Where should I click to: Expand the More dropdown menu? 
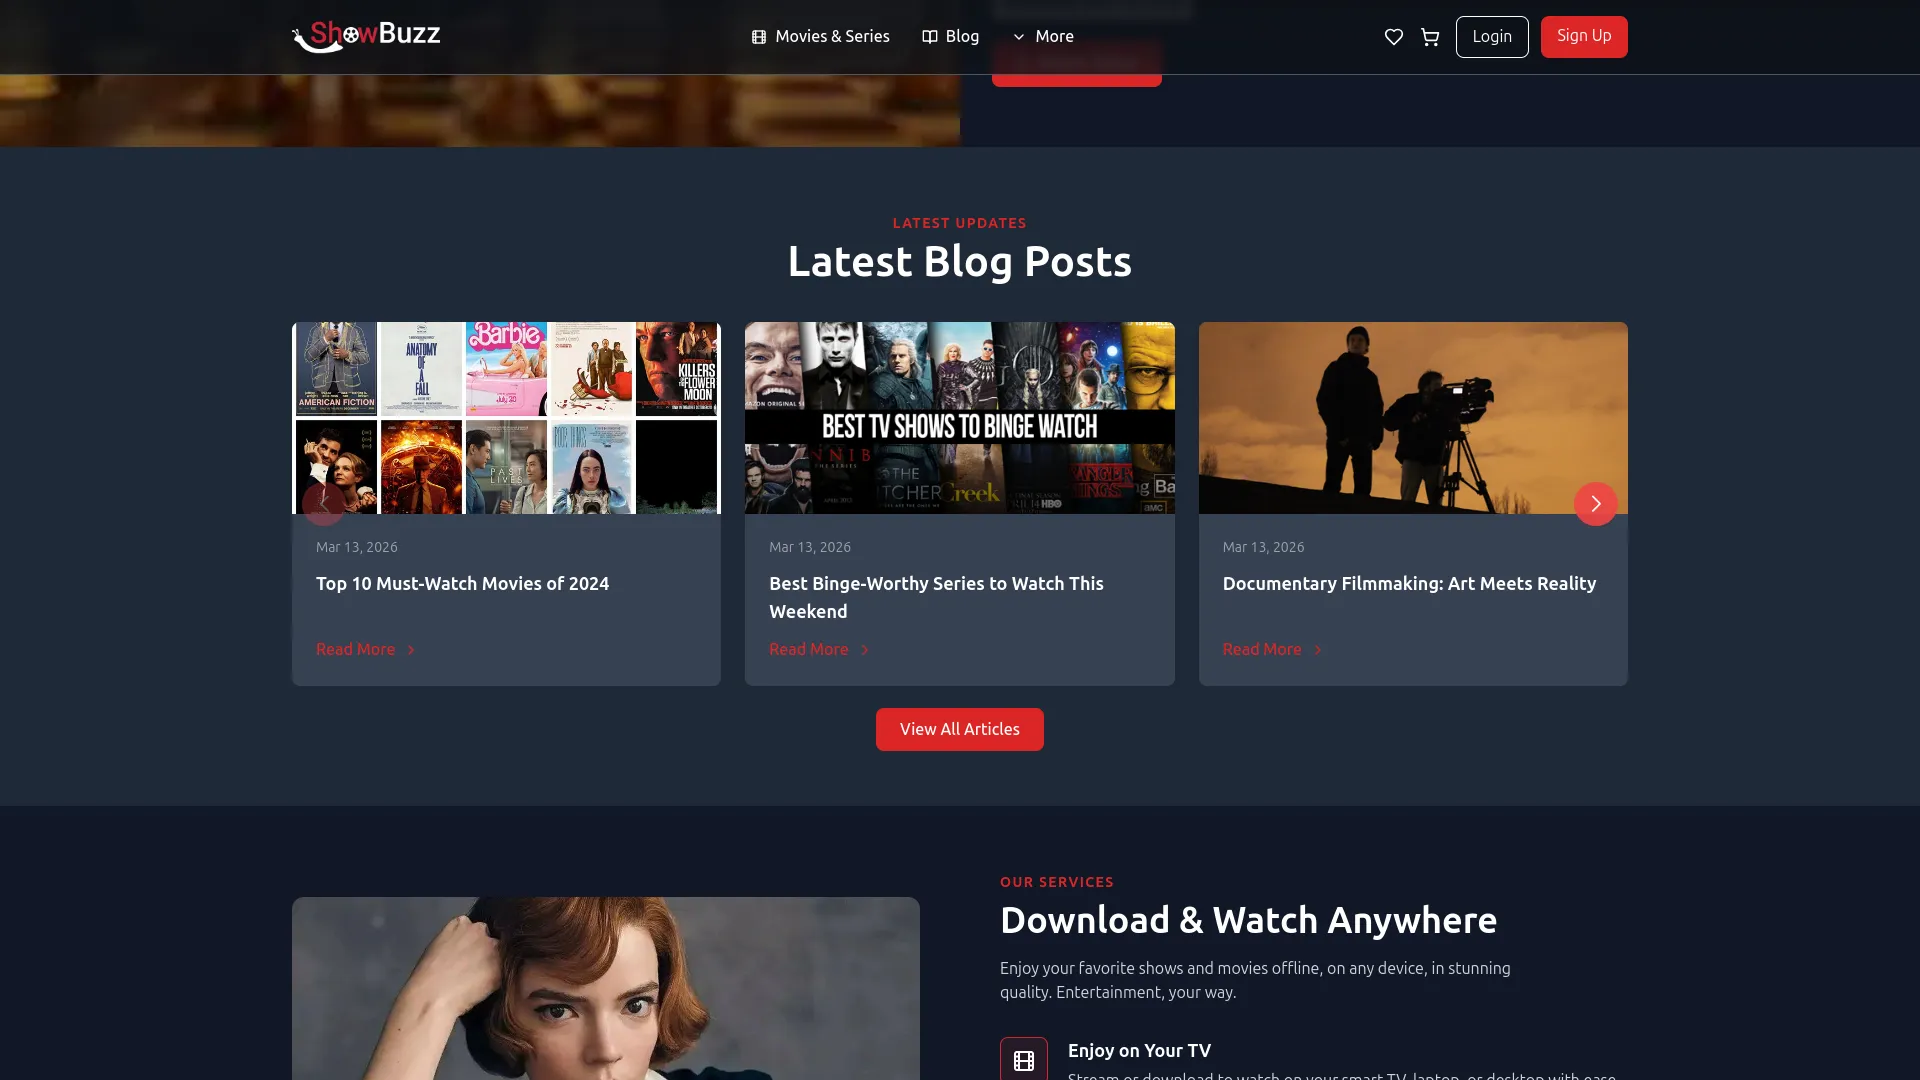[1043, 37]
